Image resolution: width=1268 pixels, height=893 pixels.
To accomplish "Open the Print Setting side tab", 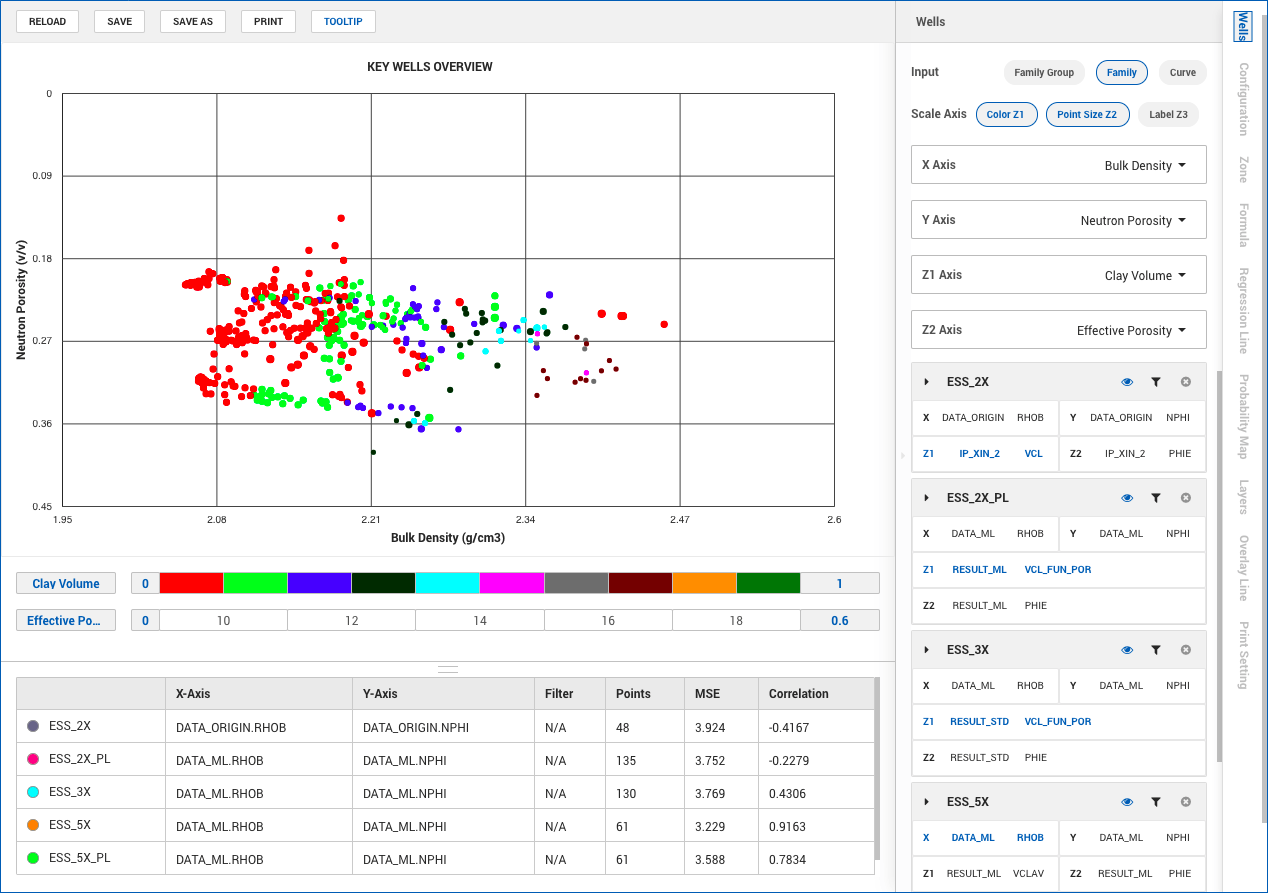I will (1243, 656).
